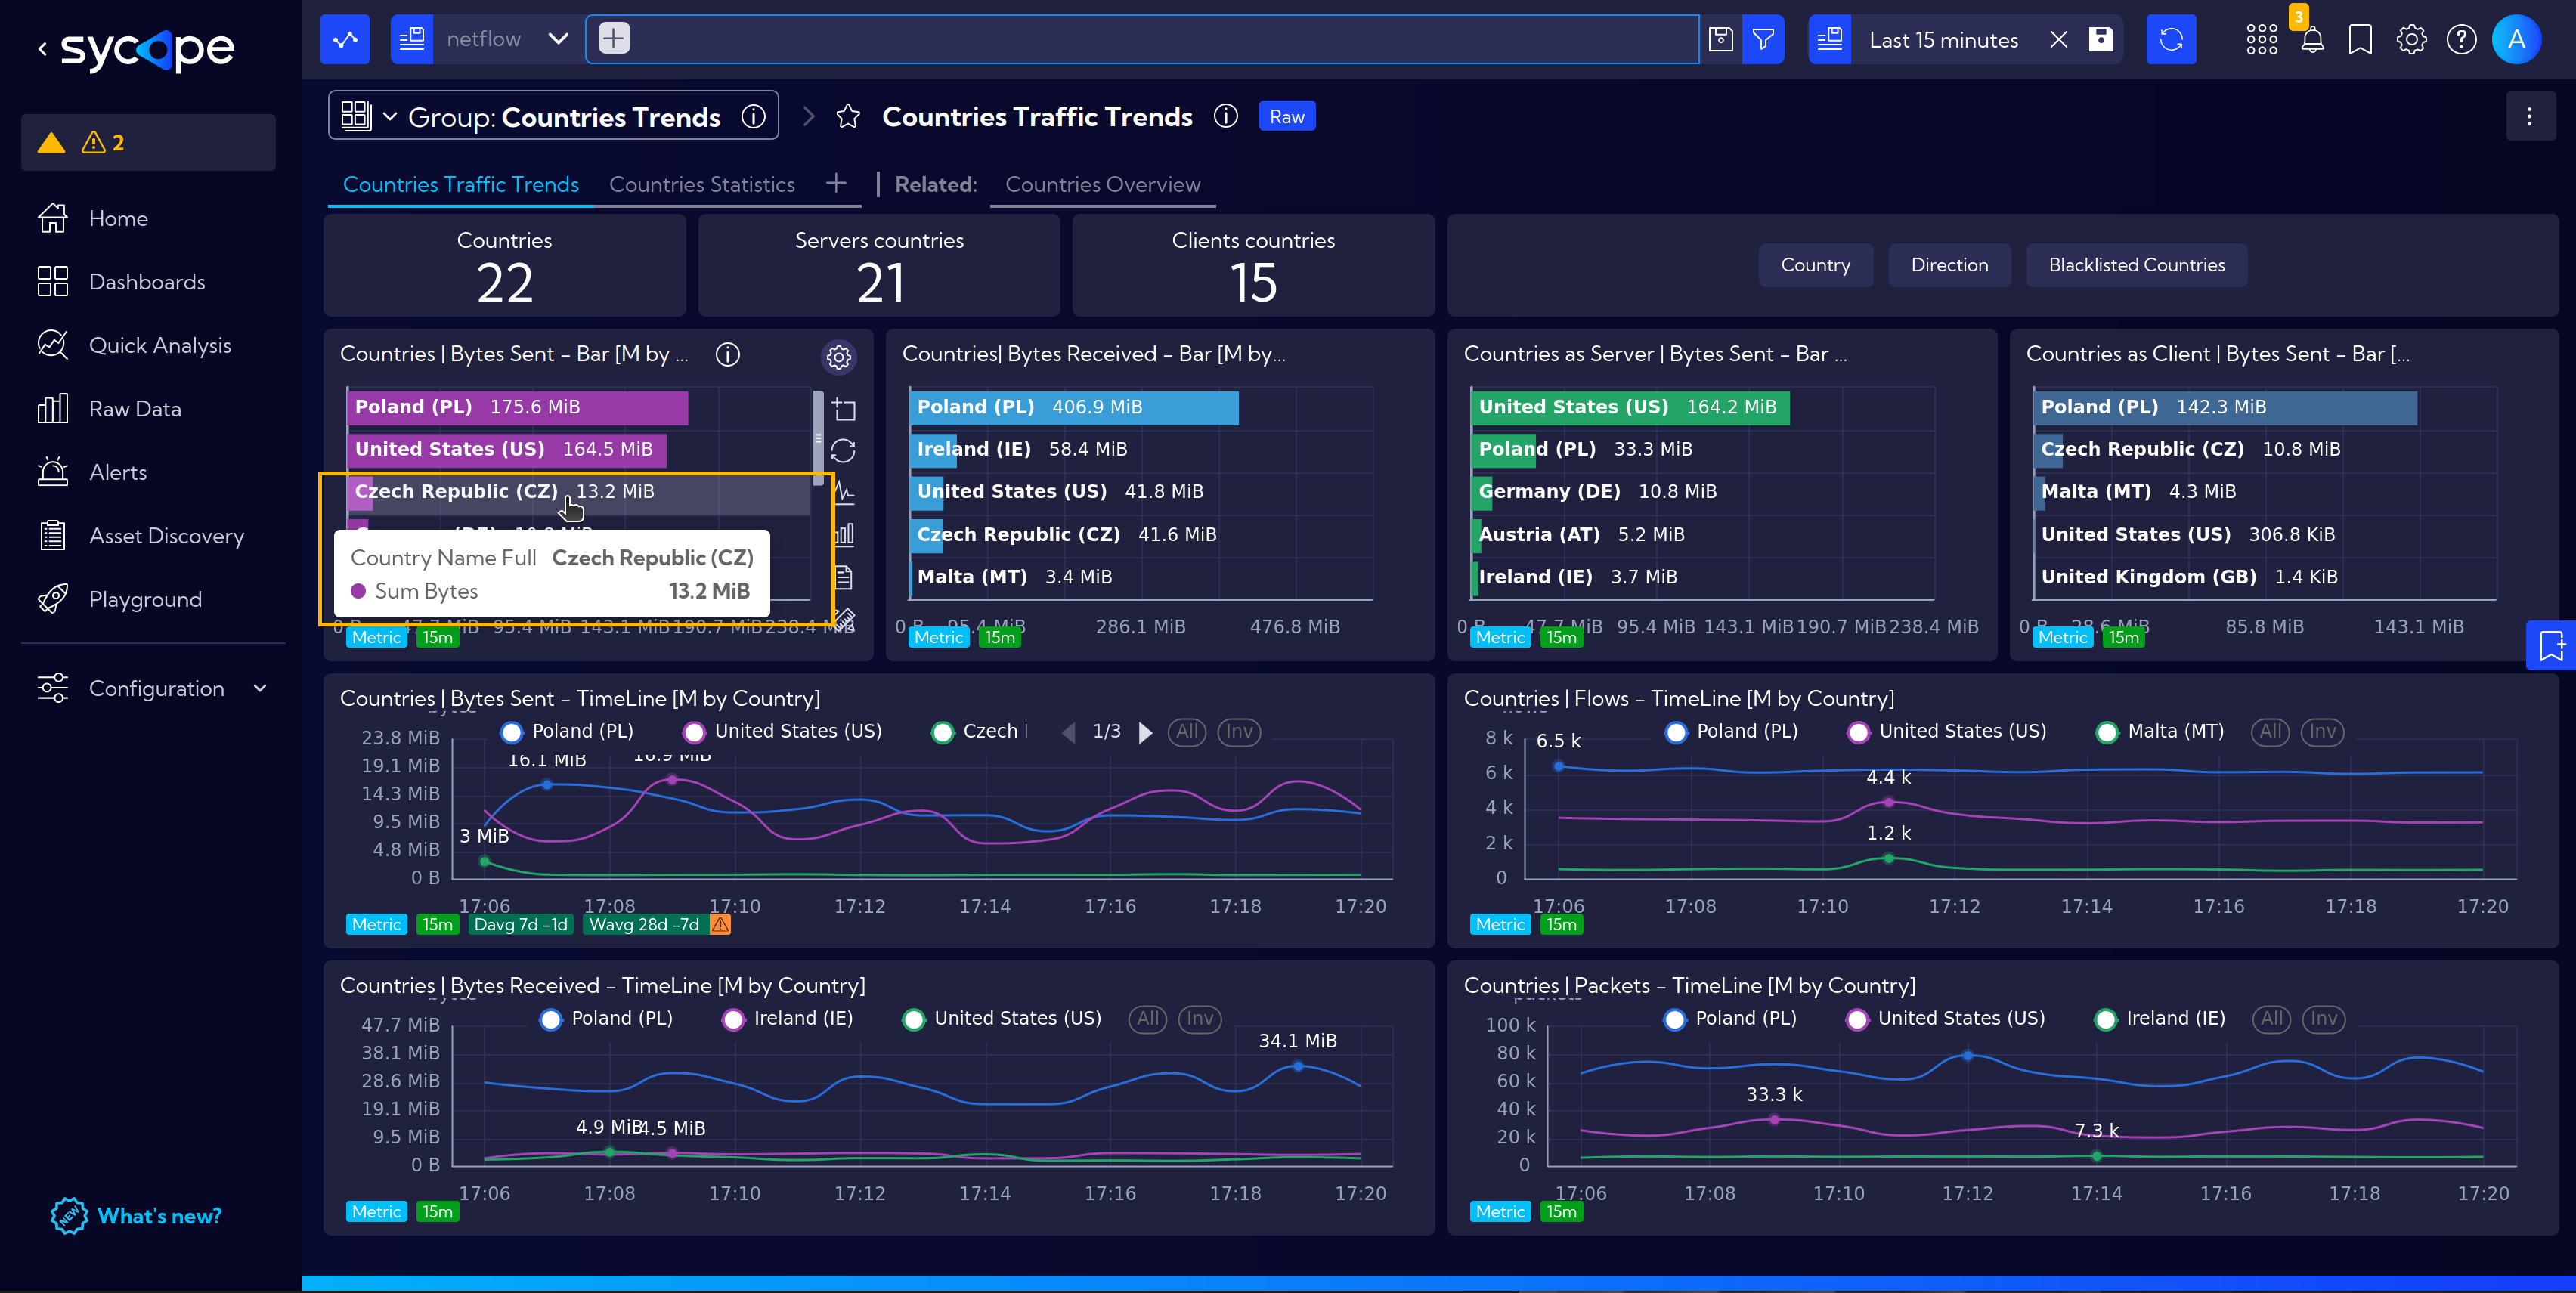Click the Bytes Sent bar widget scrollbar
Viewport: 2576px width, 1293px height.
pyautogui.click(x=818, y=439)
